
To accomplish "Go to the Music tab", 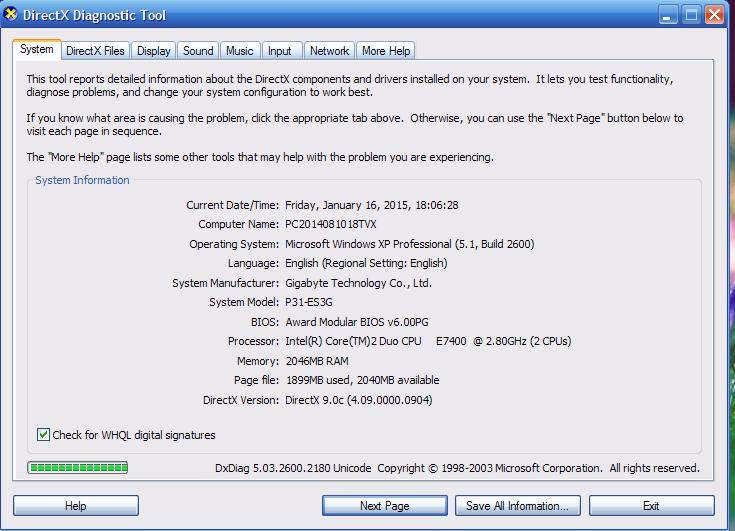I will pyautogui.click(x=240, y=51).
